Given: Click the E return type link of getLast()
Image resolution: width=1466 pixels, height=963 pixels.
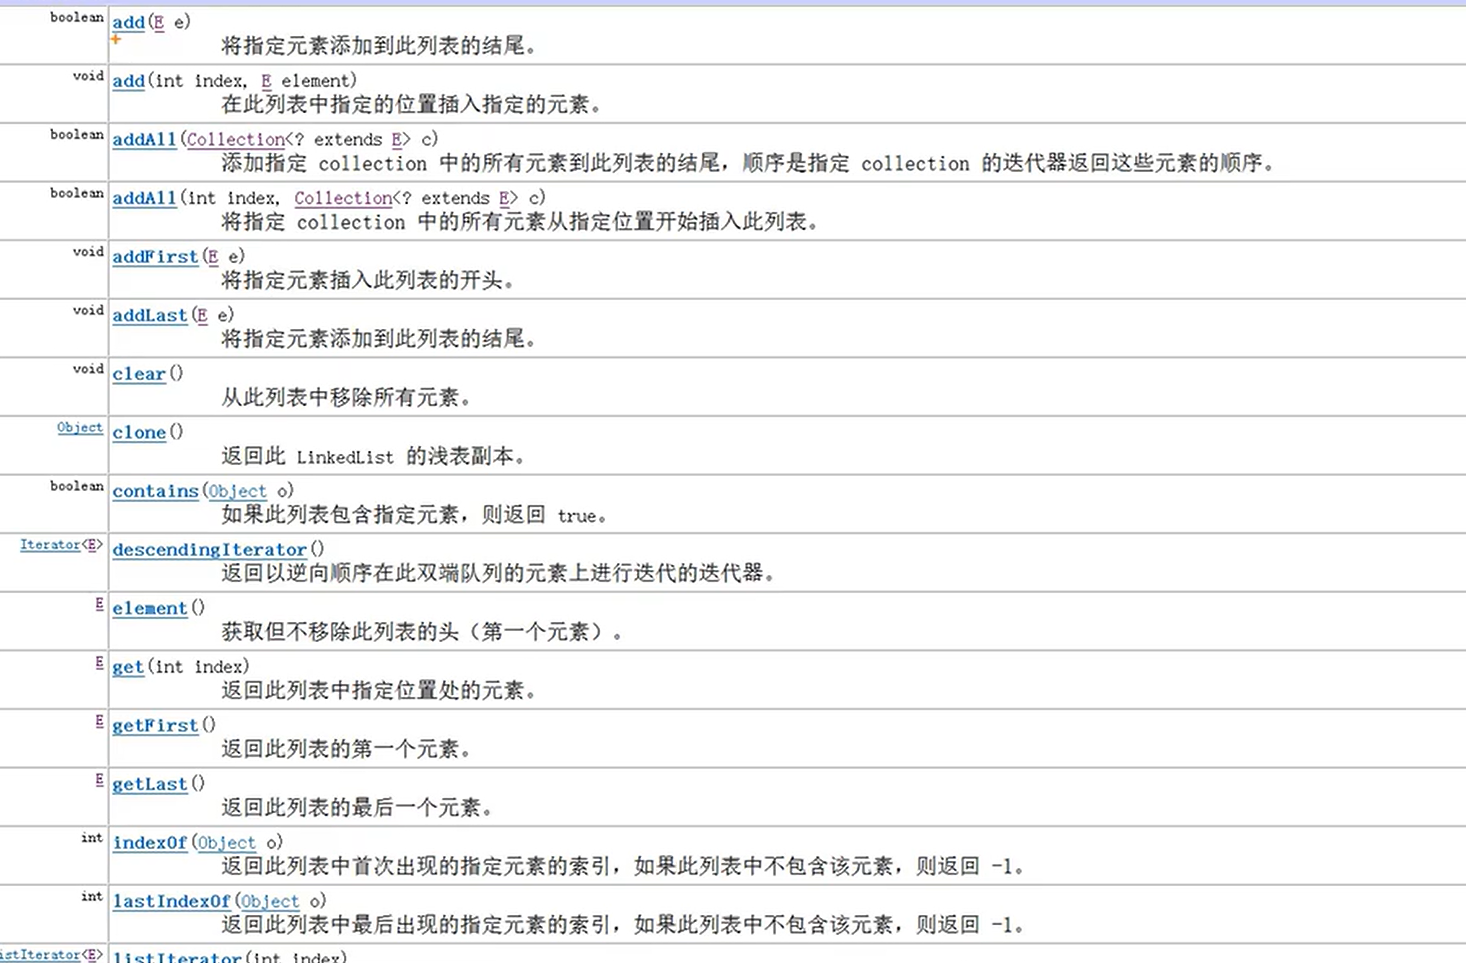Looking at the screenshot, I should click(99, 779).
